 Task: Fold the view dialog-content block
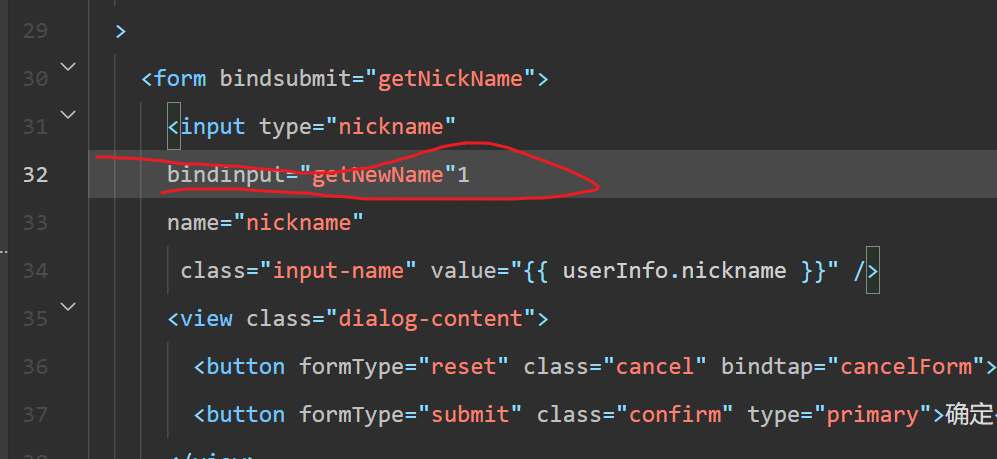(68, 306)
